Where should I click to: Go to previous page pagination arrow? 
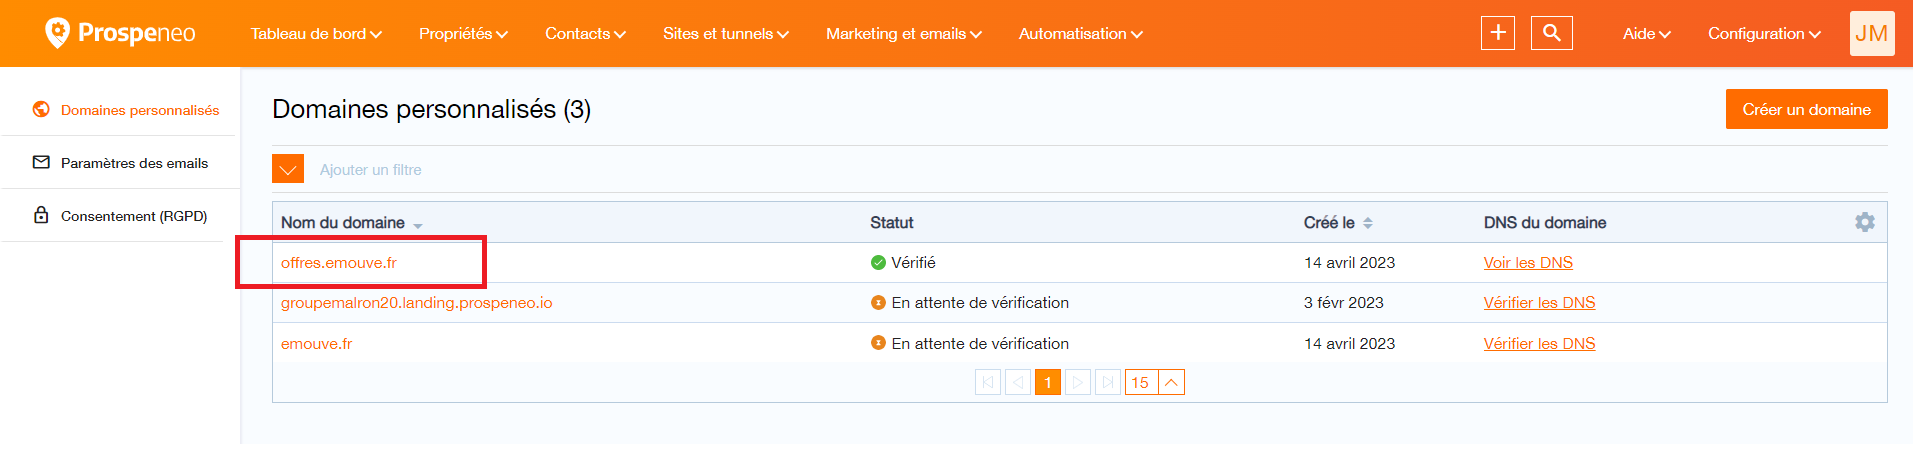1018,382
